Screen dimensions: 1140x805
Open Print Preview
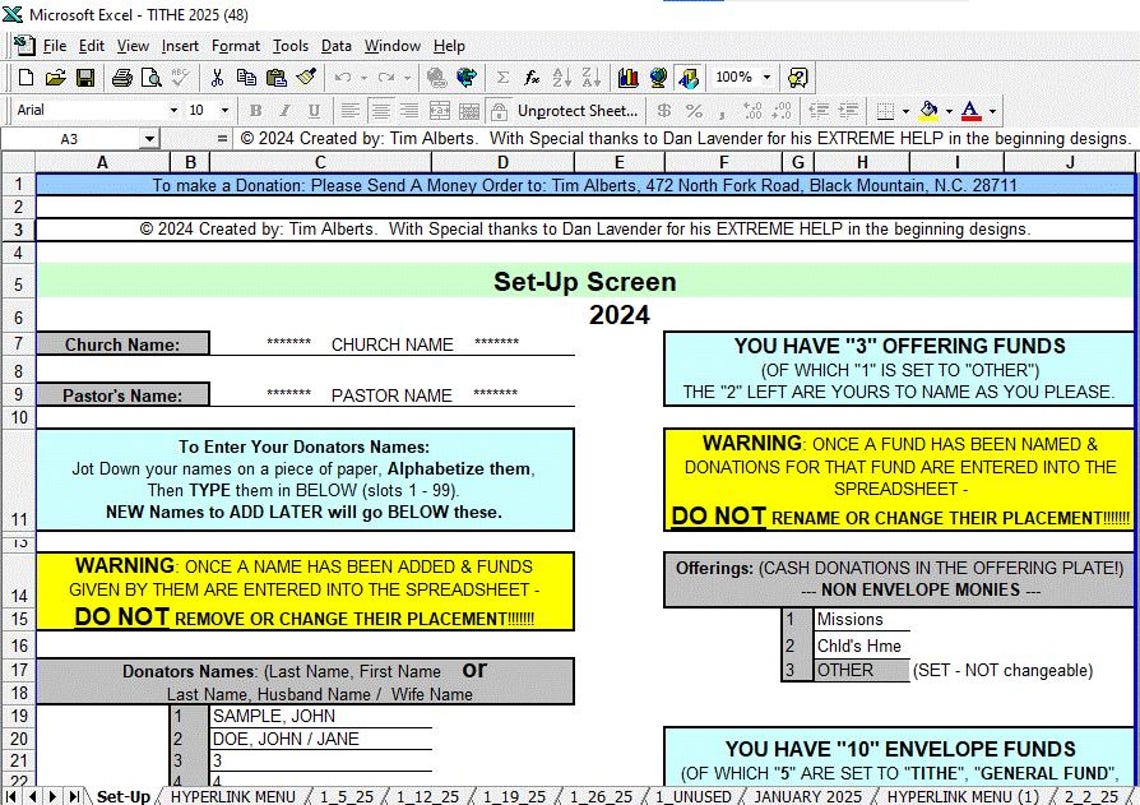point(152,77)
